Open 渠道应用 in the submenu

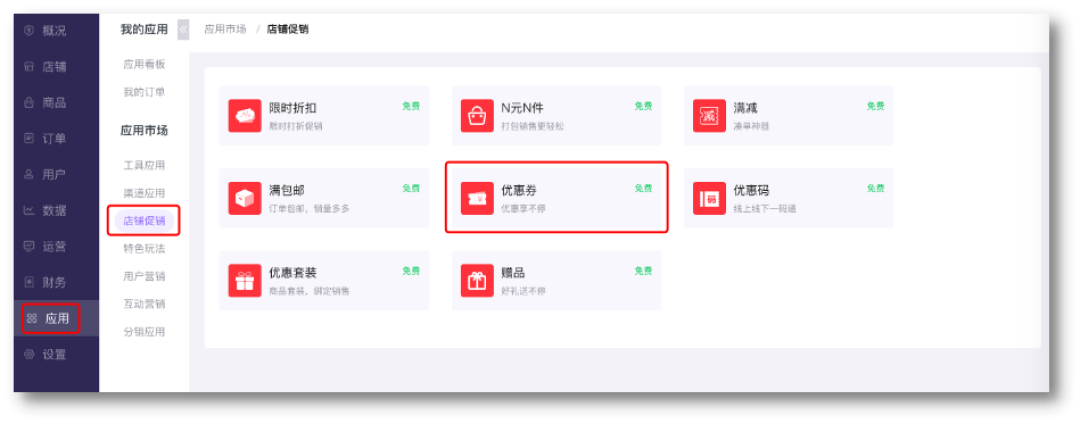[x=144, y=193]
